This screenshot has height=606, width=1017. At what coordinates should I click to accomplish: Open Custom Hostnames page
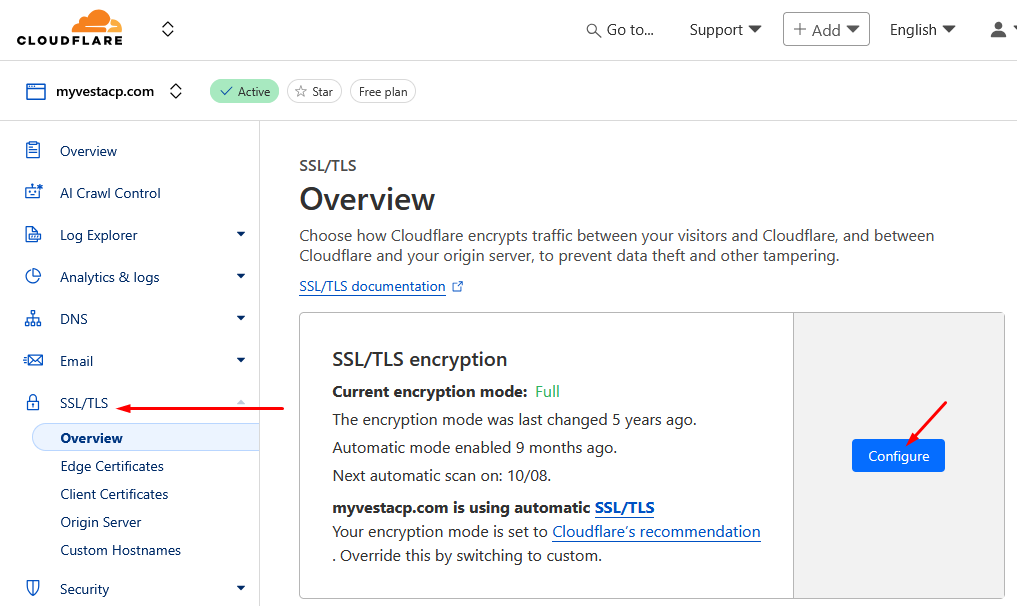tap(121, 550)
